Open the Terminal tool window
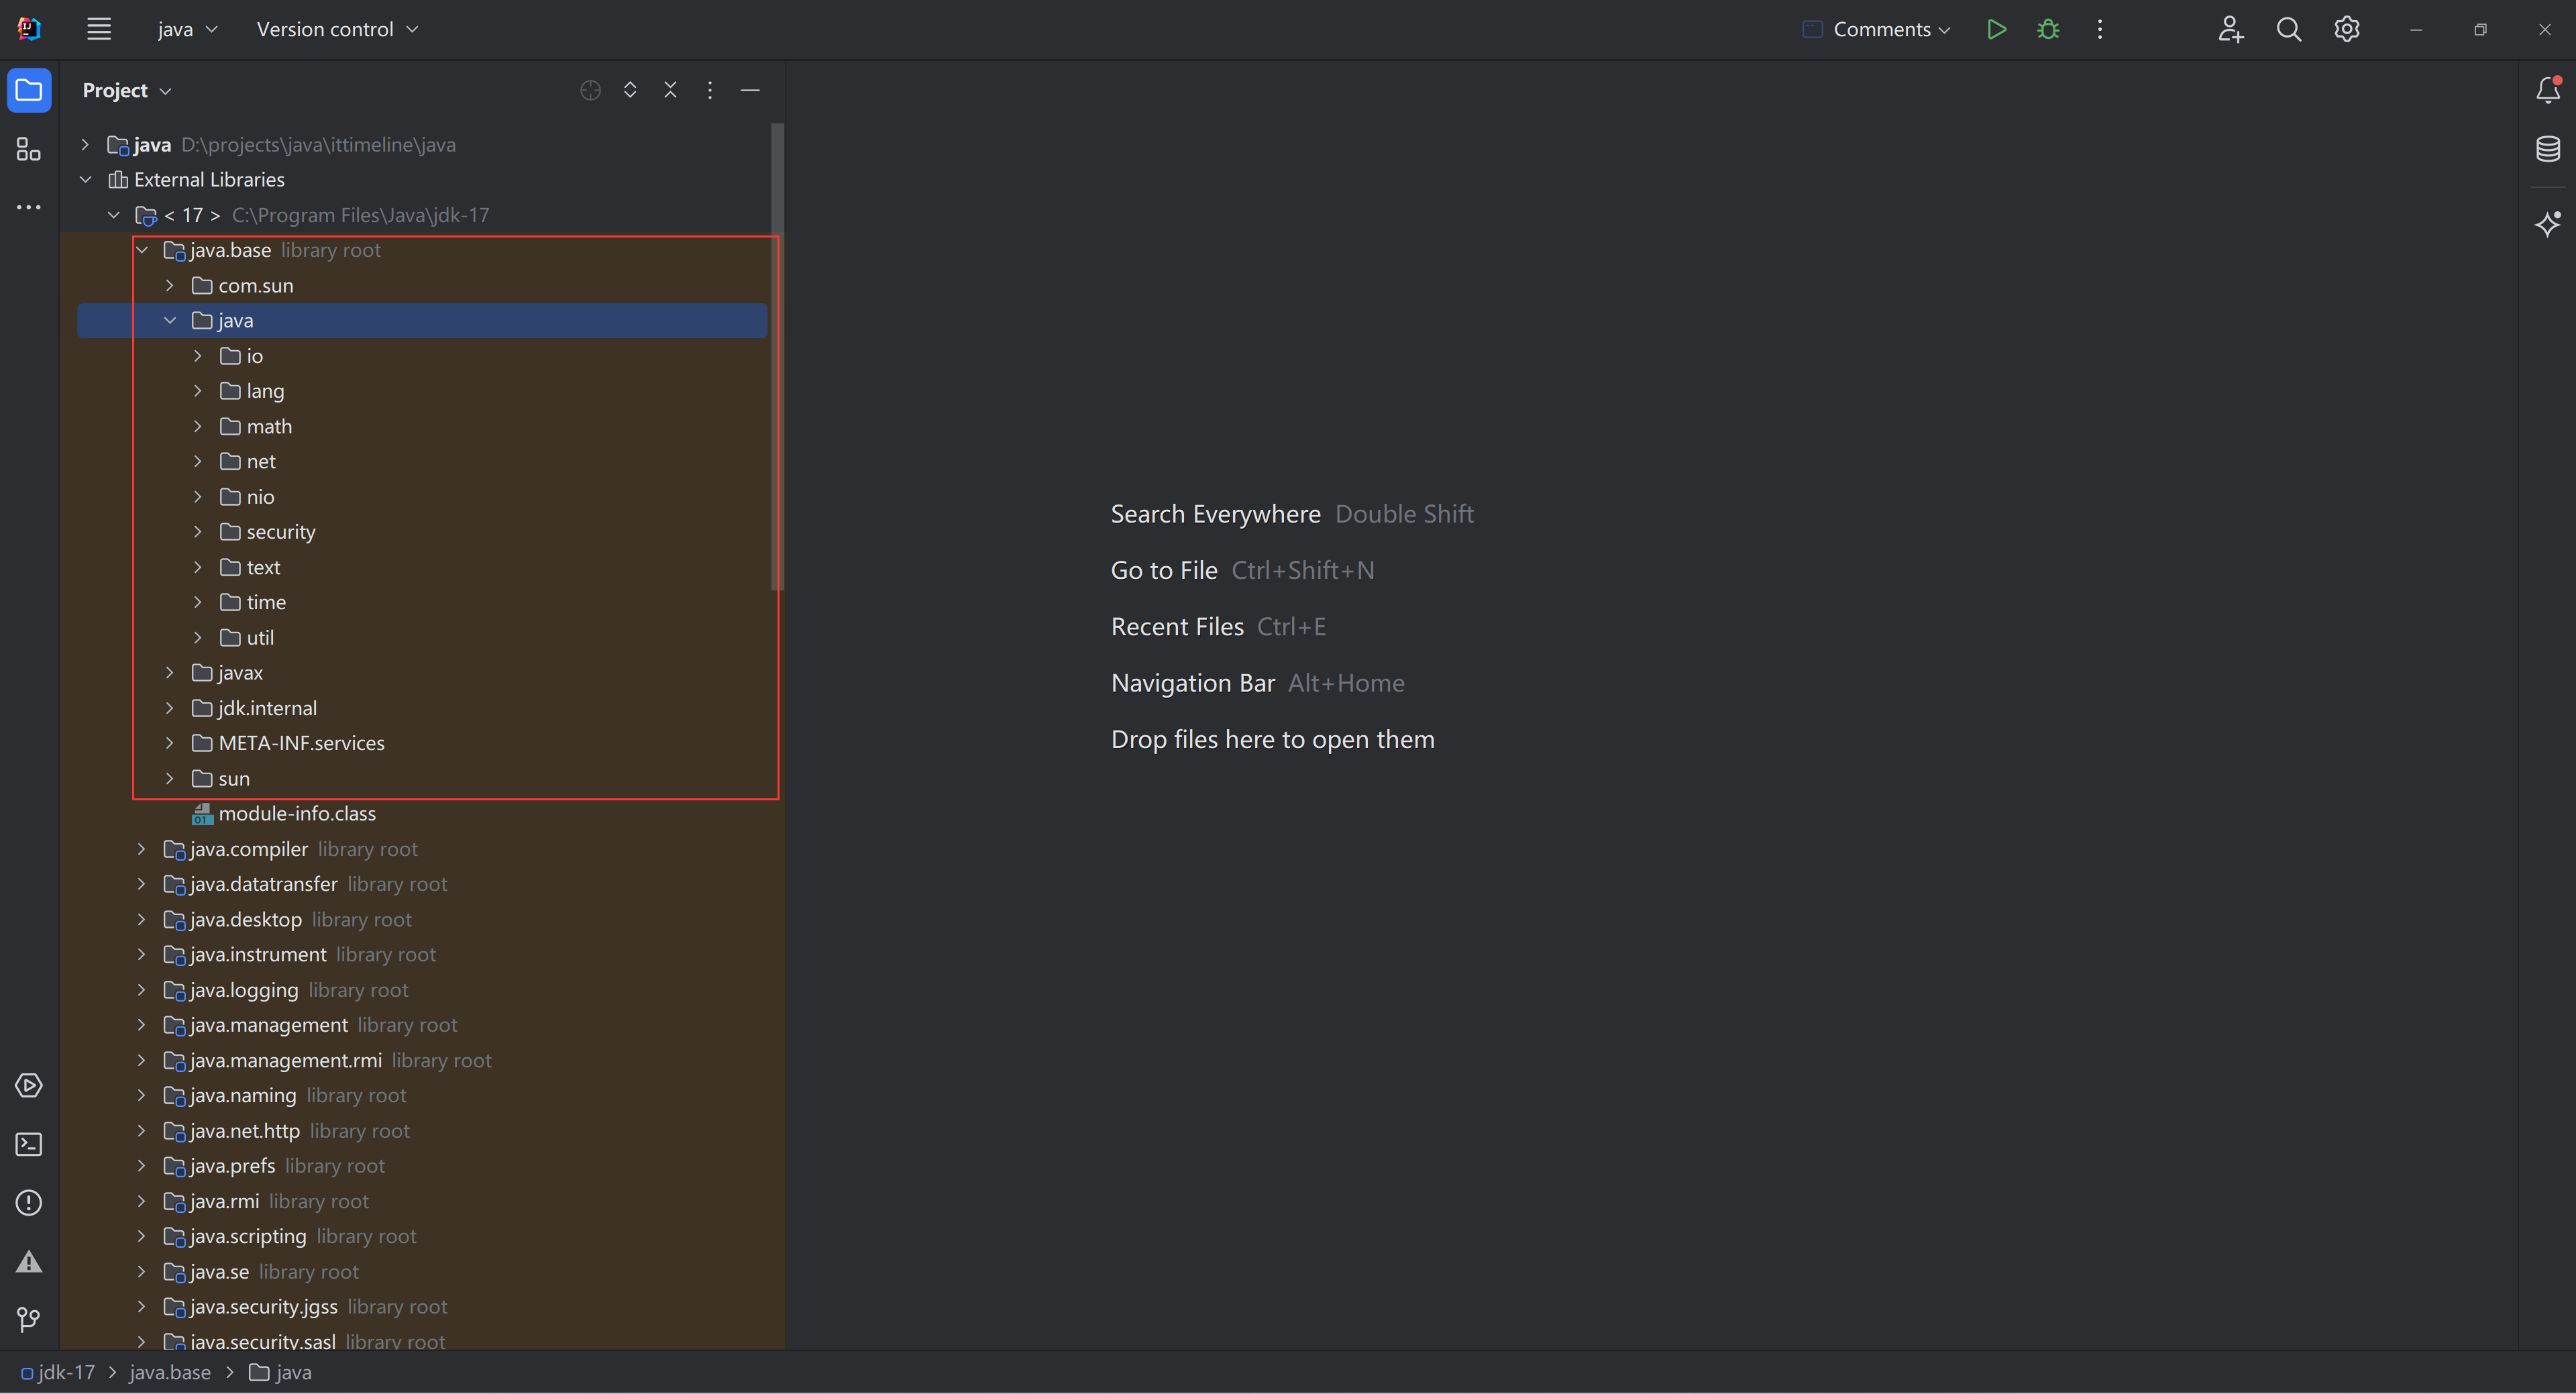Image resolution: width=2576 pixels, height=1394 pixels. [29, 1144]
